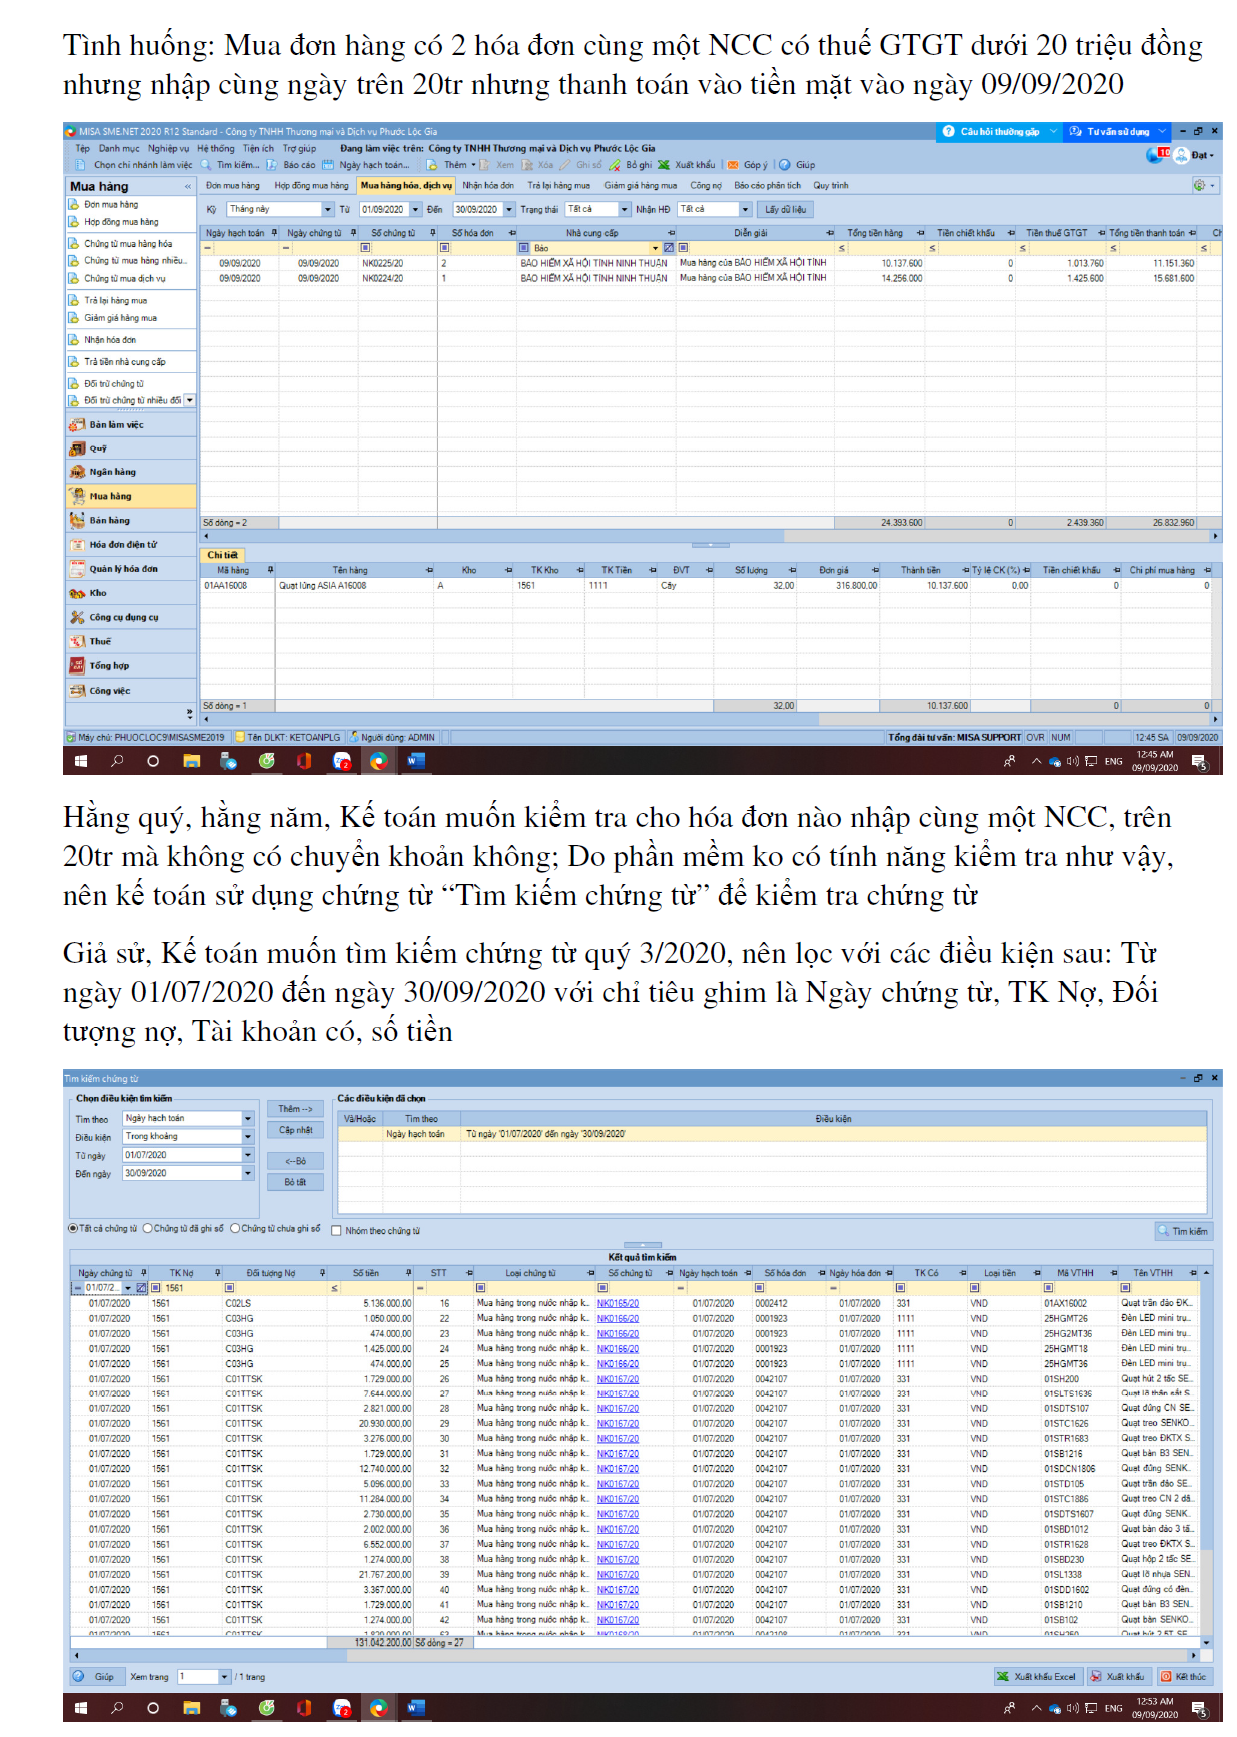Open the Quỹ module icon
1237x1737 pixels.
tap(77, 448)
